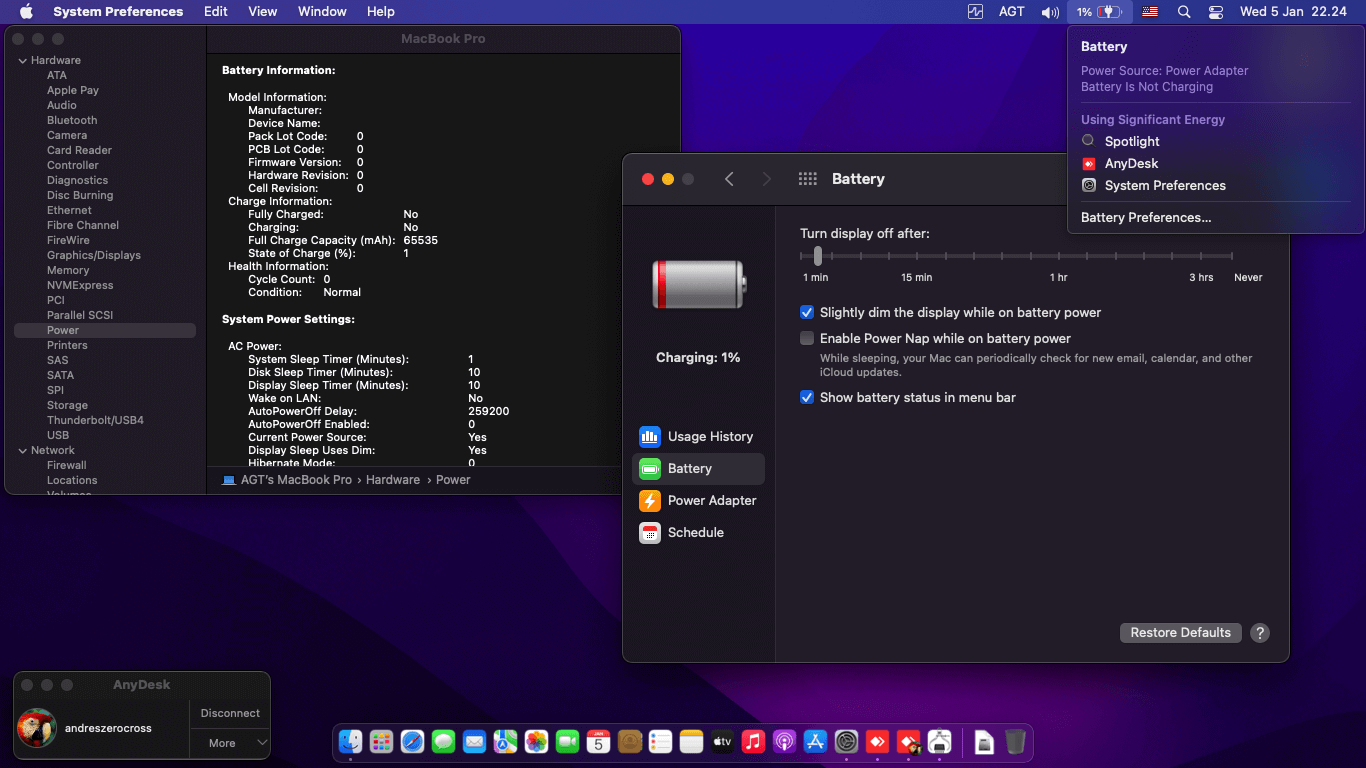Open Control Center in the menu bar
Image resolution: width=1366 pixels, height=768 pixels.
1216,12
